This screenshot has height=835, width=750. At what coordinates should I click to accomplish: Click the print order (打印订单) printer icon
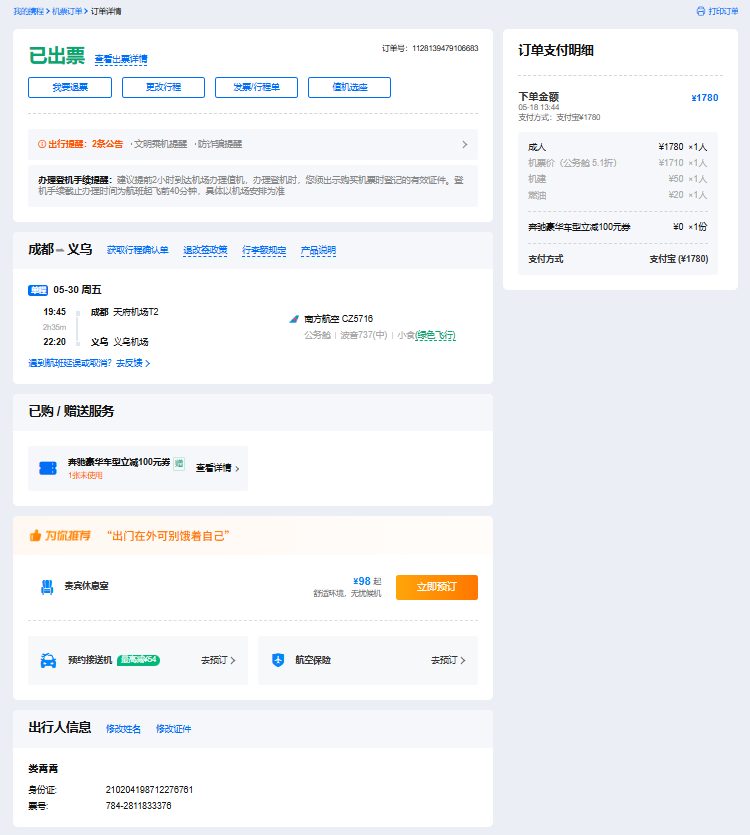(x=701, y=11)
